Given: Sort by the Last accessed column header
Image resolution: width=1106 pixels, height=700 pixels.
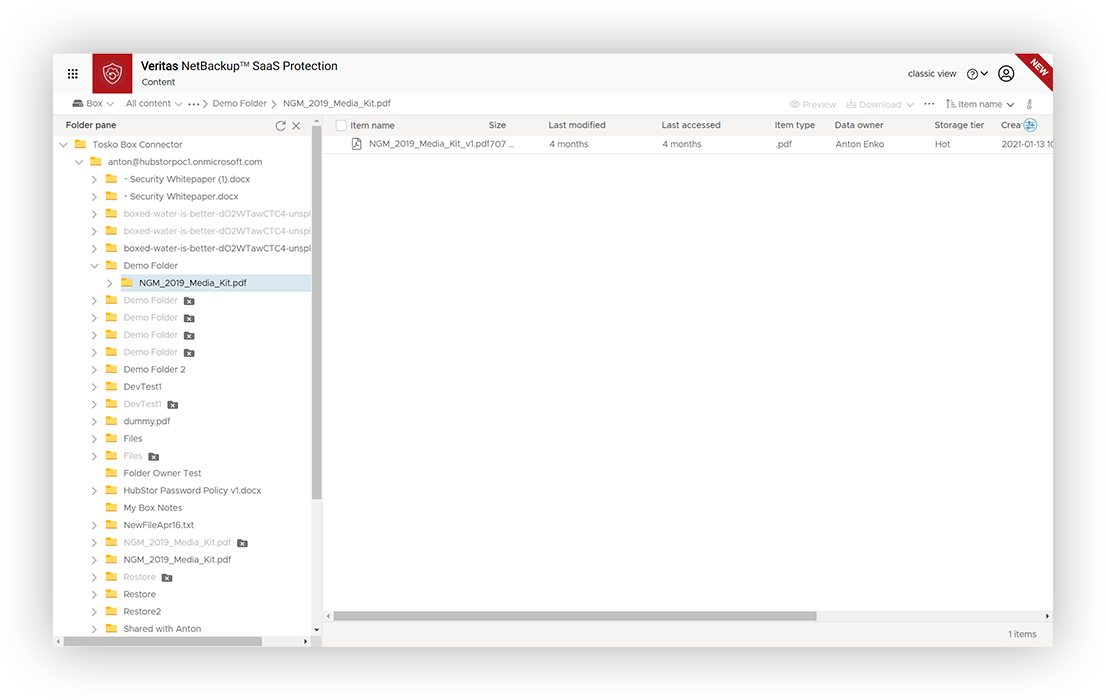Looking at the screenshot, I should tap(691, 125).
